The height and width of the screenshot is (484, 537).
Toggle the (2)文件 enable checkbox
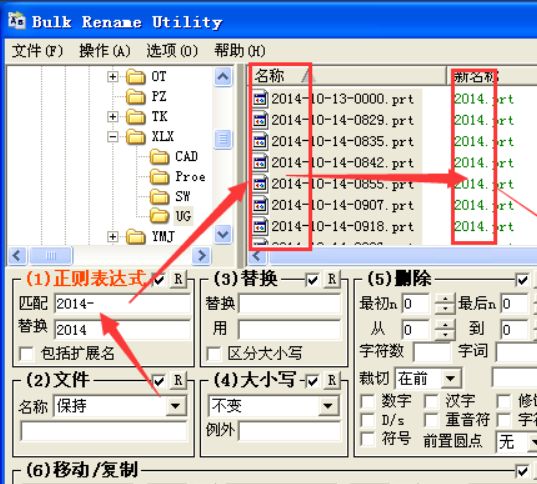(x=158, y=381)
